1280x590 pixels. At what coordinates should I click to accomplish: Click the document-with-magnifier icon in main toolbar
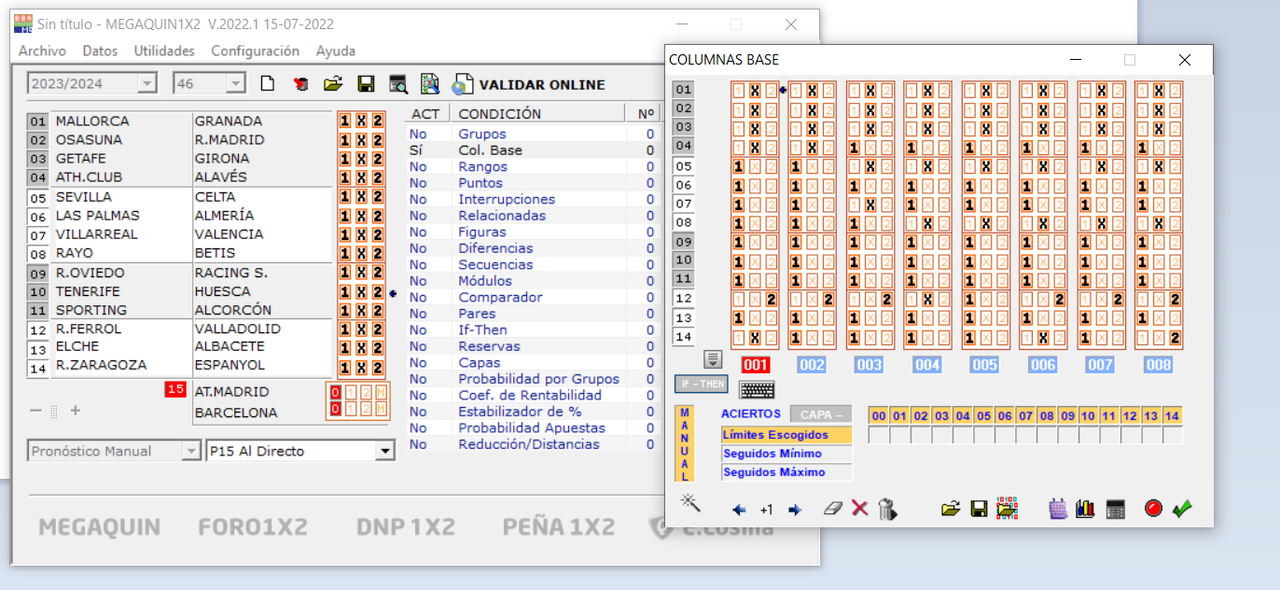point(430,84)
